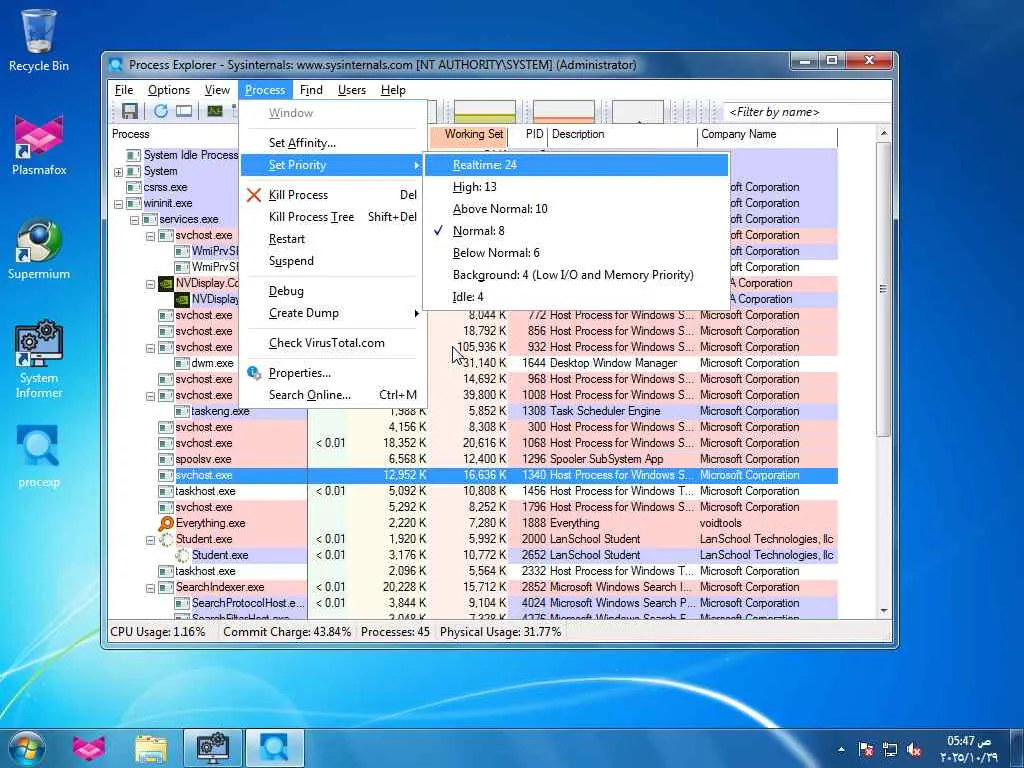
Task: Collapse the parent Student.exe node
Action: (x=150, y=540)
